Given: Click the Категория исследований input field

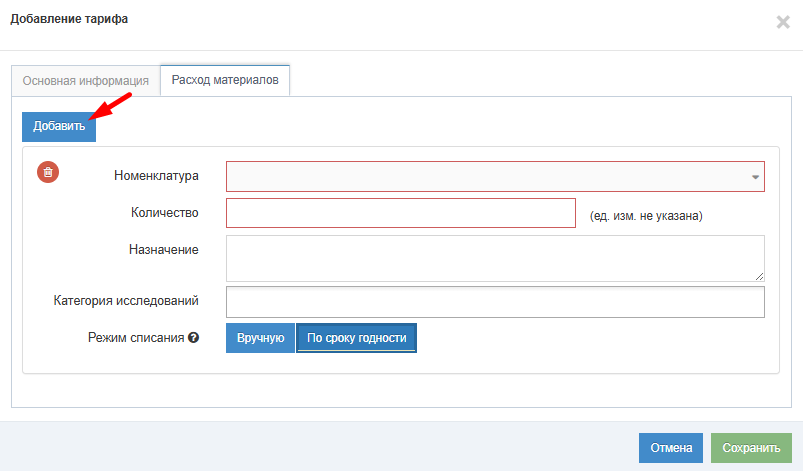Looking at the screenshot, I should [495, 301].
